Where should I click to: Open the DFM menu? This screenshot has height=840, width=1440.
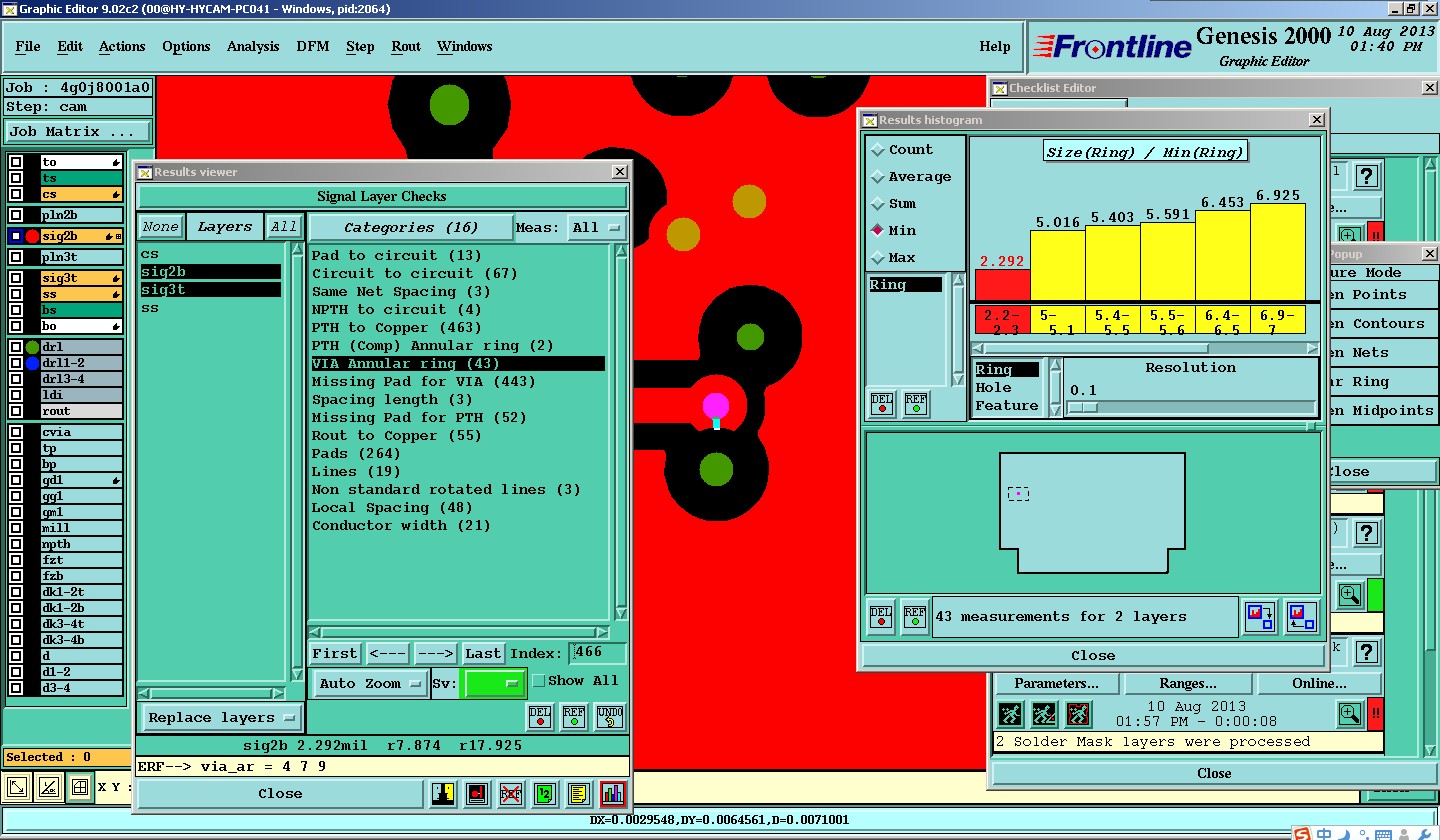(312, 47)
